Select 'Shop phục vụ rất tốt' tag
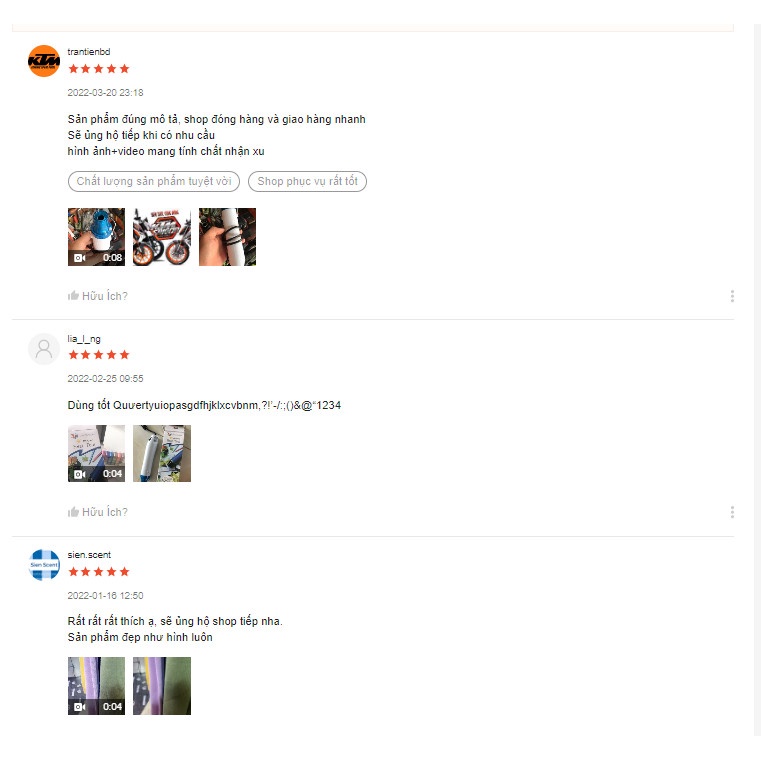Viewport: 761px width, 761px height. tap(307, 182)
